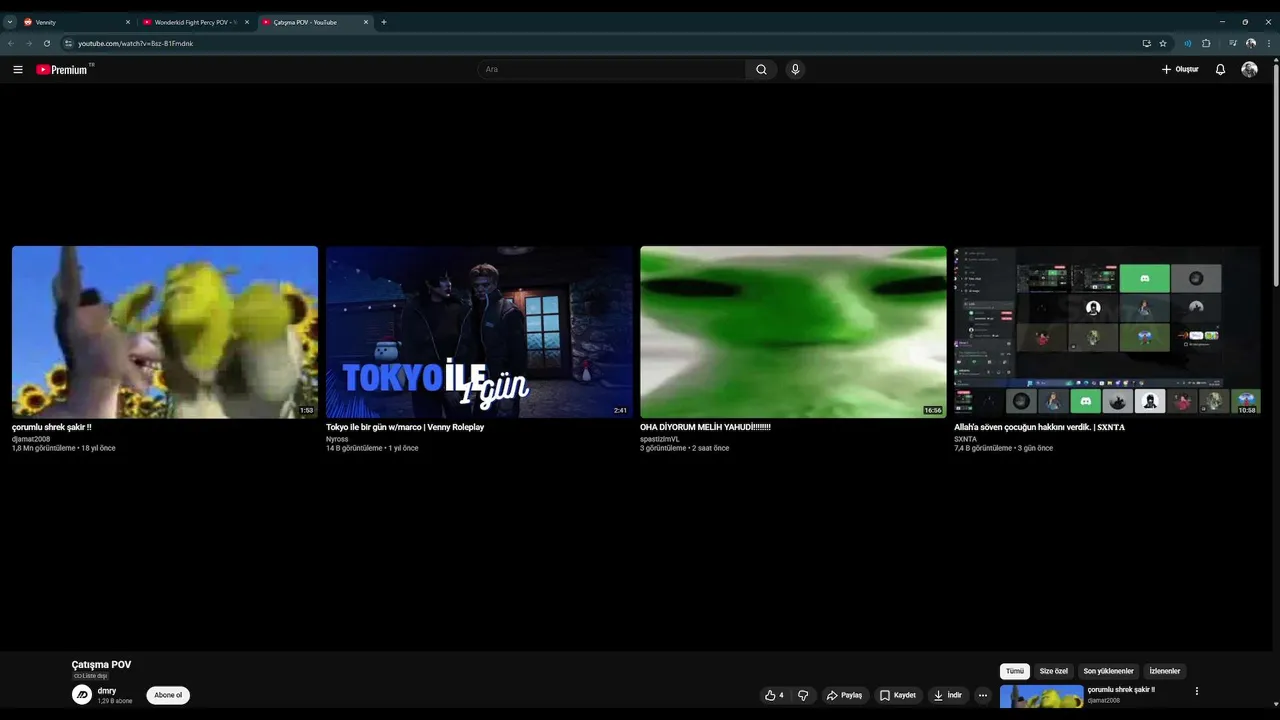Image resolution: width=1280 pixels, height=720 pixels.
Task: Expand the tab search dropdown arrow
Action: 10,22
